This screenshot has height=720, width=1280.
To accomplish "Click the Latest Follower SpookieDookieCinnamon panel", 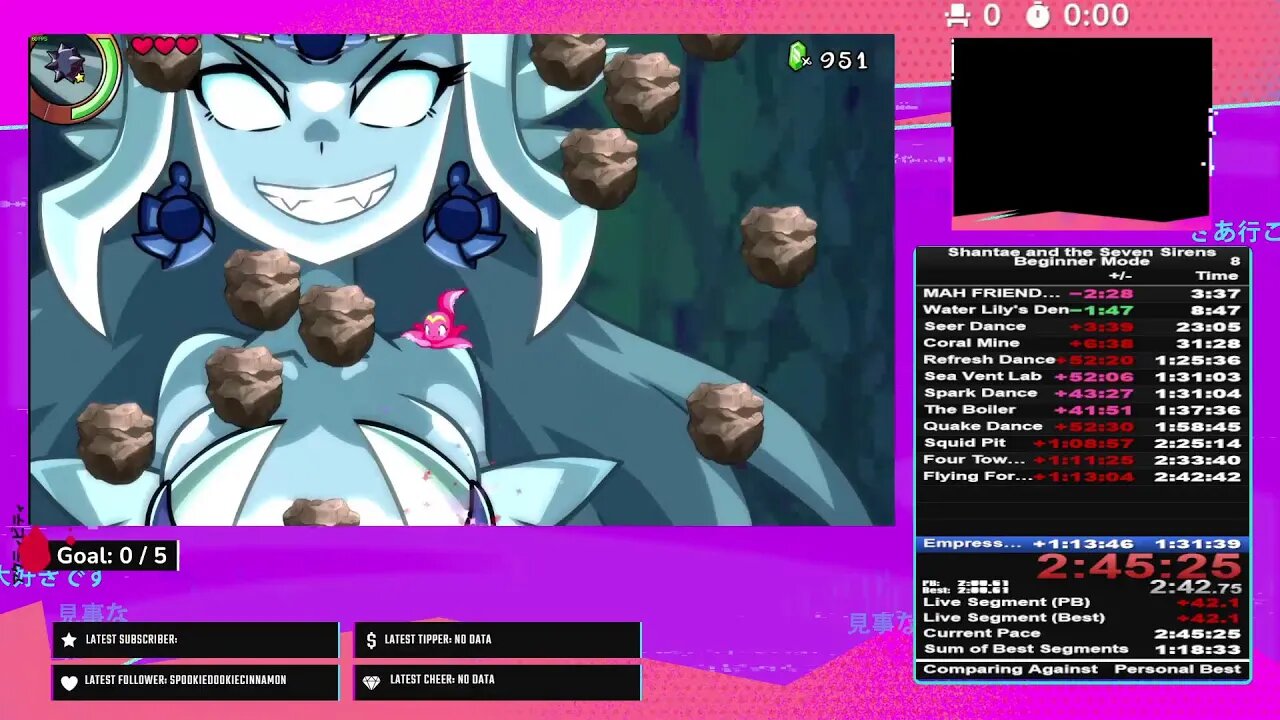I will click(x=195, y=681).
